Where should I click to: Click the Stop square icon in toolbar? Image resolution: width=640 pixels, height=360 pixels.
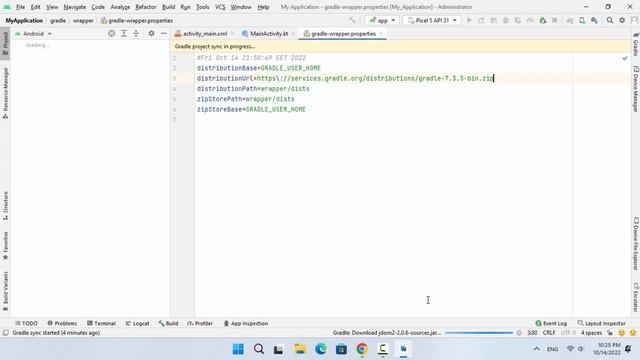555,20
